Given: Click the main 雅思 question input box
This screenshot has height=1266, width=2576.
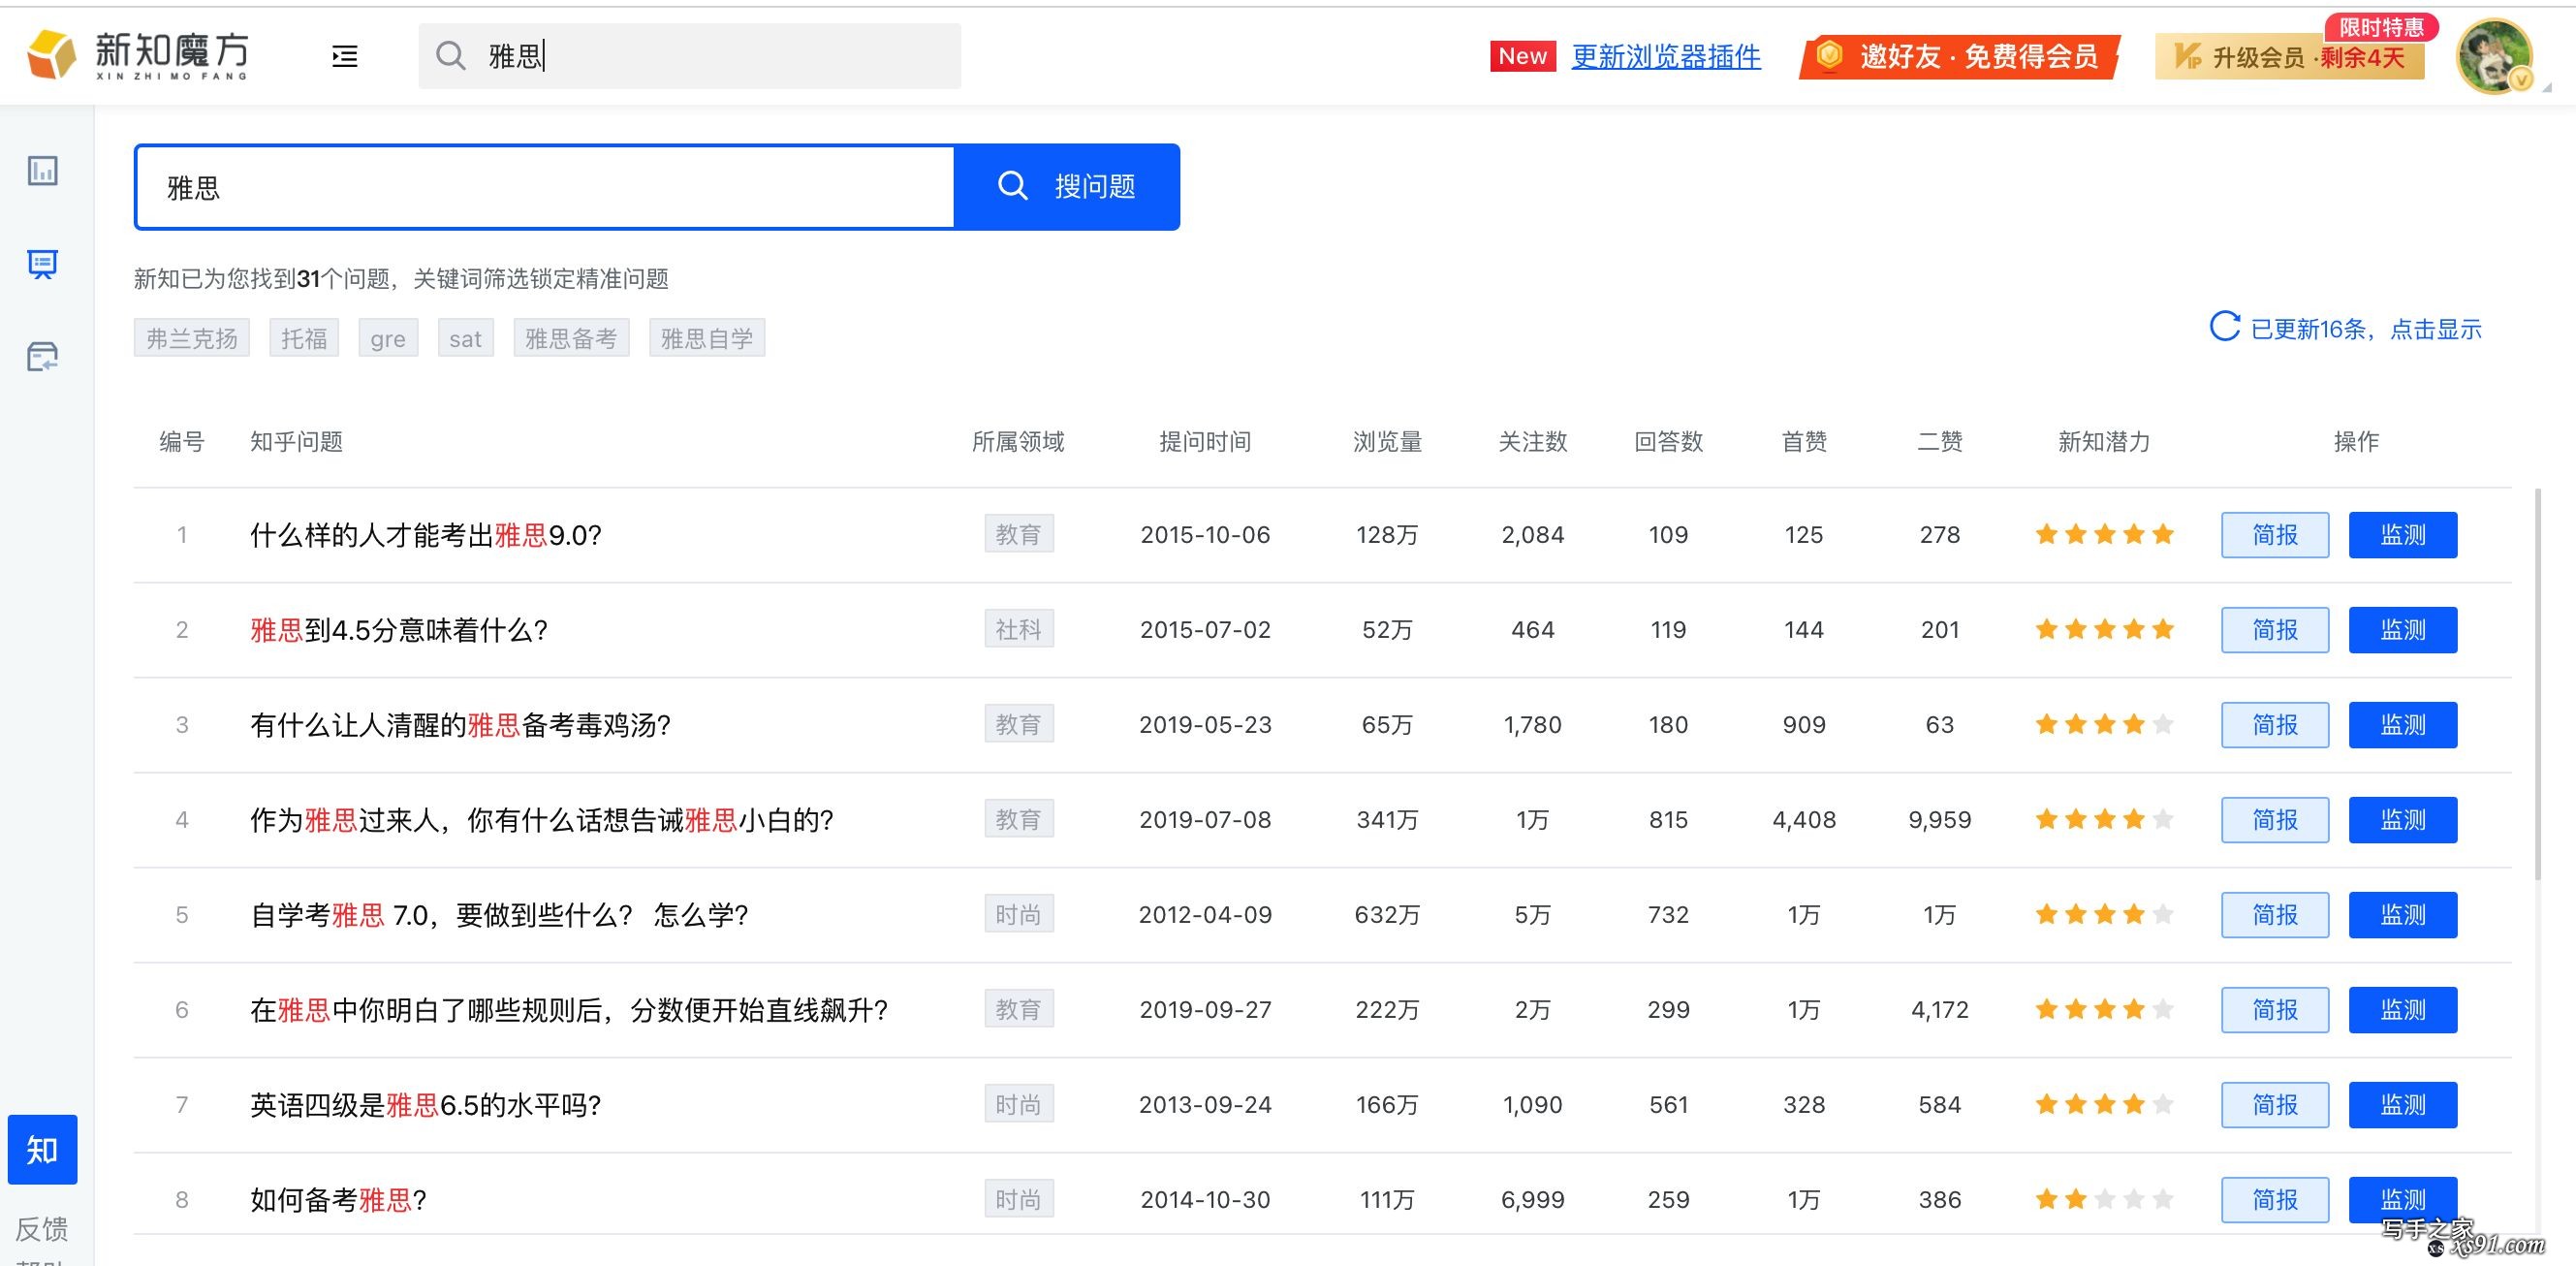Looking at the screenshot, I should coord(545,187).
